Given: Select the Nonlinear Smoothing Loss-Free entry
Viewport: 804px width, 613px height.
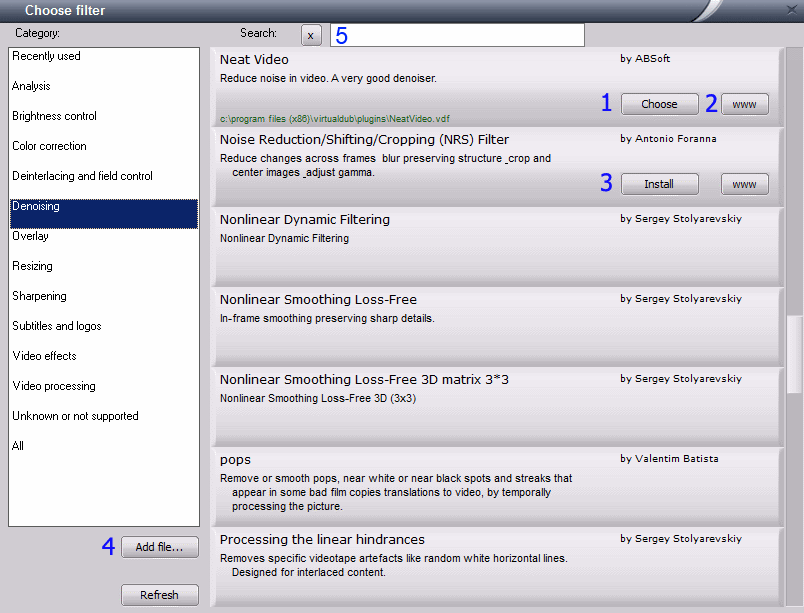Looking at the screenshot, I should click(499, 327).
